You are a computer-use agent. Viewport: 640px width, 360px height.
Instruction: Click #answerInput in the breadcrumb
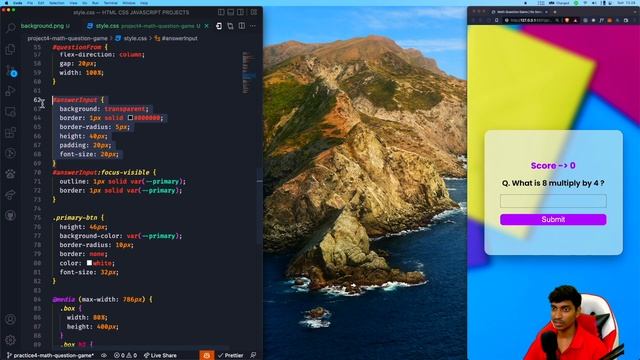coord(180,38)
